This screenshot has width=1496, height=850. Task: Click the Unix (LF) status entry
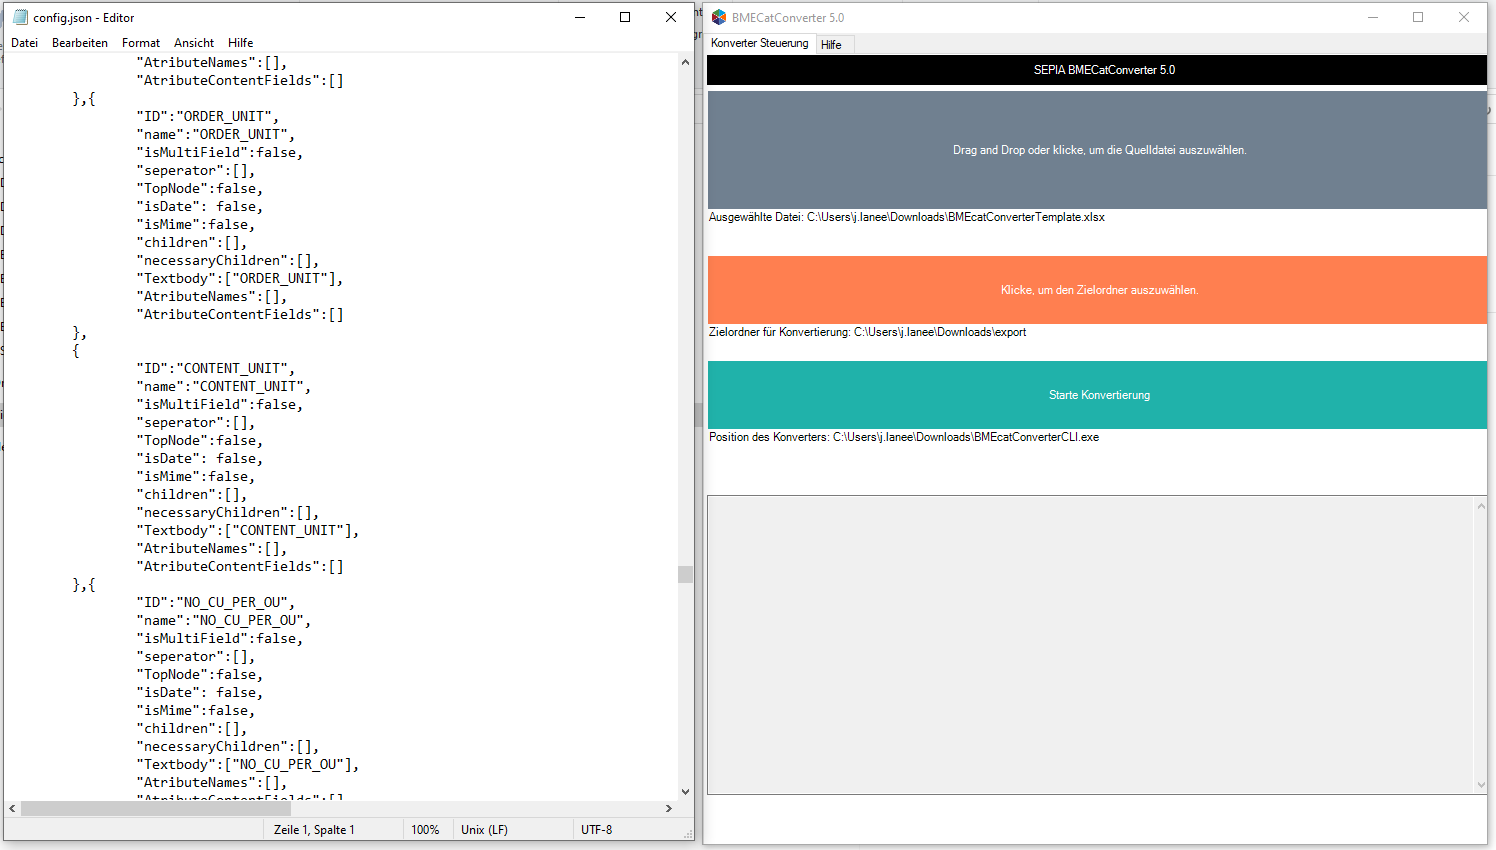click(x=484, y=830)
